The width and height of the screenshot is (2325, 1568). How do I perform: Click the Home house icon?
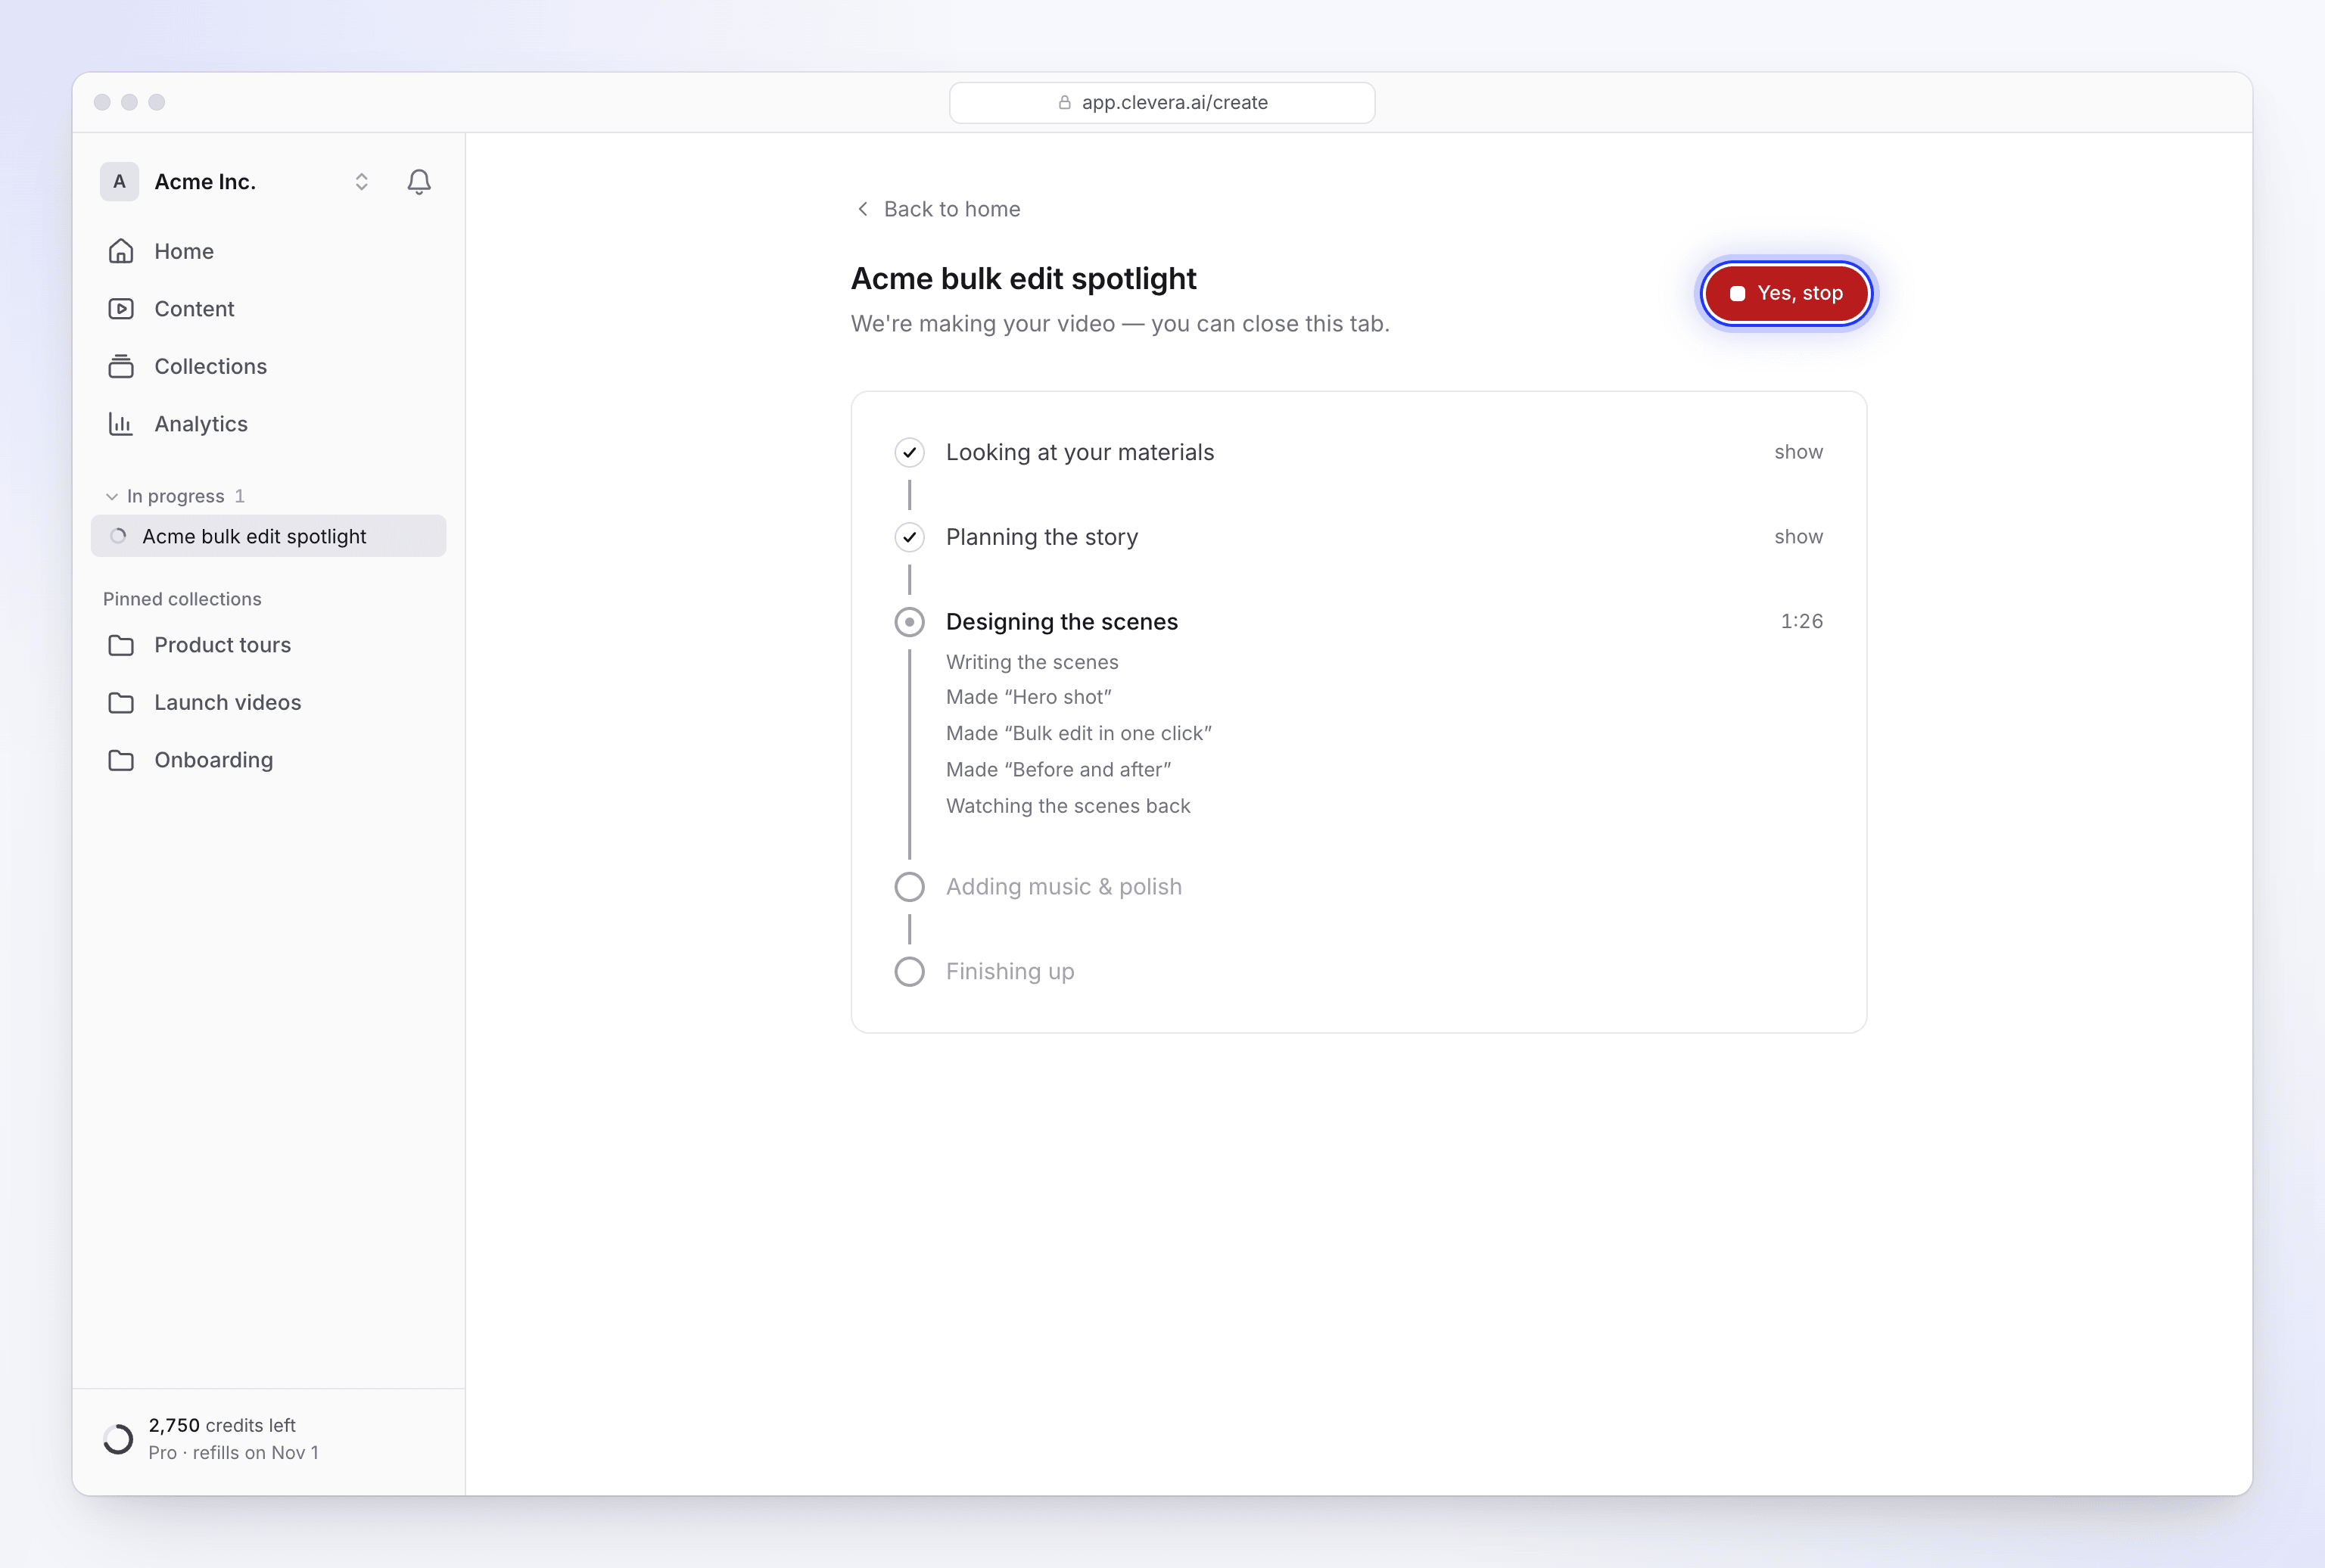pyautogui.click(x=121, y=251)
